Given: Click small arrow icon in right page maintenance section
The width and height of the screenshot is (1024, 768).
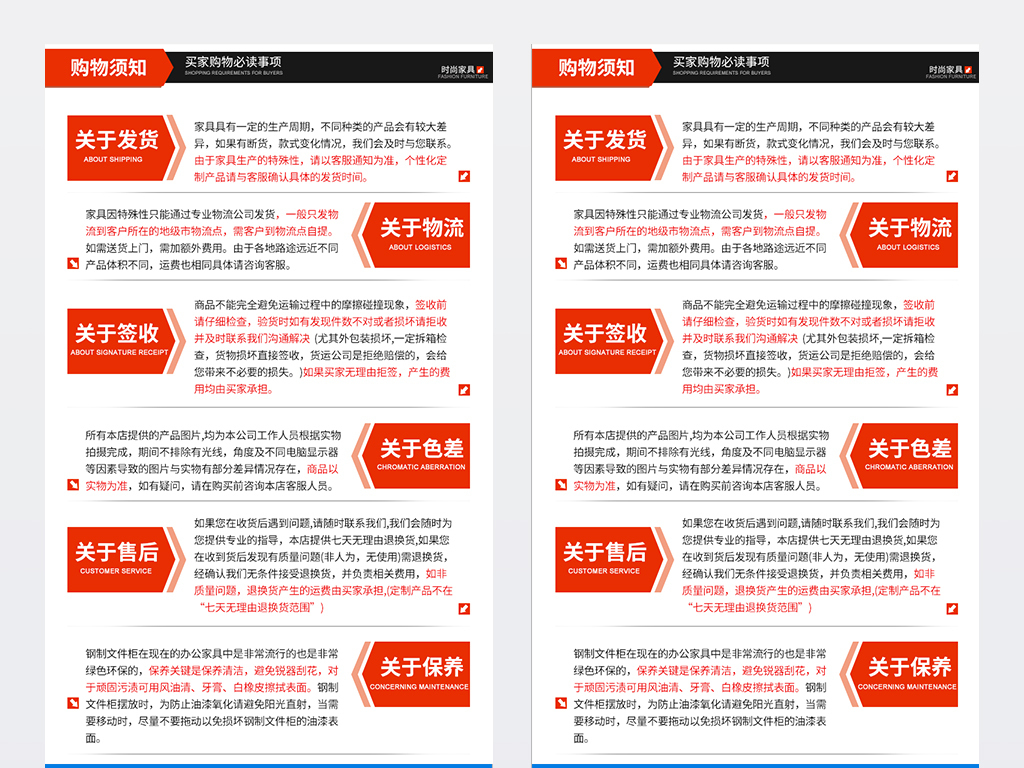Looking at the screenshot, I should (x=561, y=704).
